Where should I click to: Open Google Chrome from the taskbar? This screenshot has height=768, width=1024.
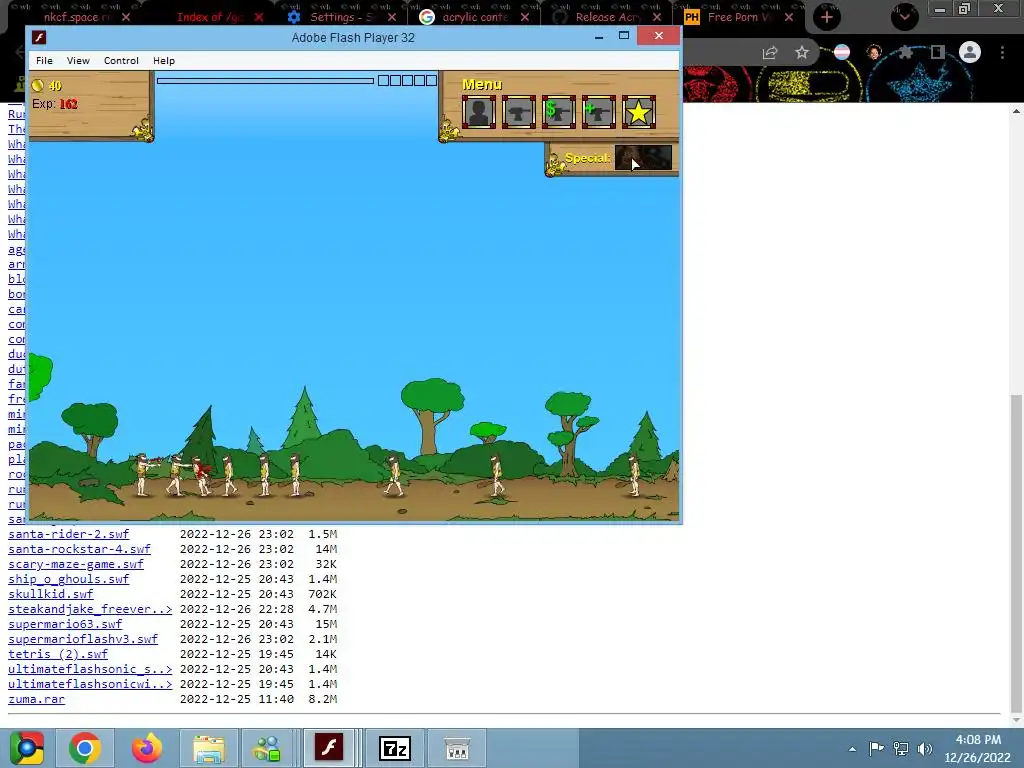(x=84, y=748)
